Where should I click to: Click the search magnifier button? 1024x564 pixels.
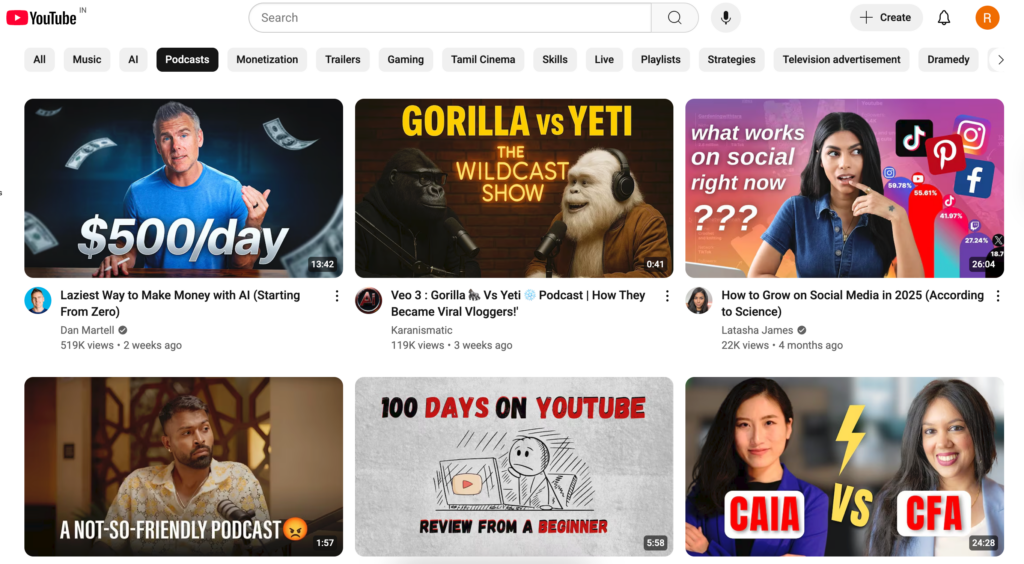pyautogui.click(x=675, y=18)
